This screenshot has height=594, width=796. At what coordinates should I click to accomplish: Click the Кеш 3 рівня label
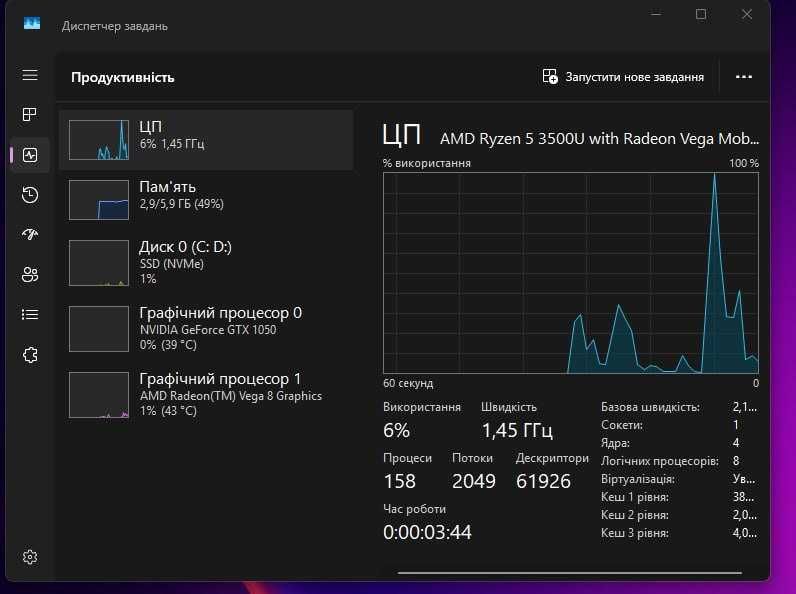pos(635,533)
